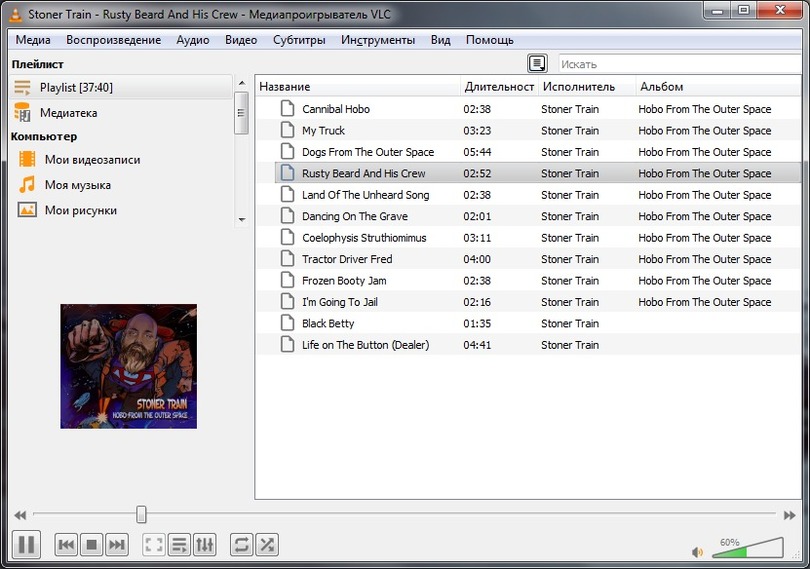This screenshot has height=569, width=810.
Task: Open the Медиа menu
Action: (33, 40)
